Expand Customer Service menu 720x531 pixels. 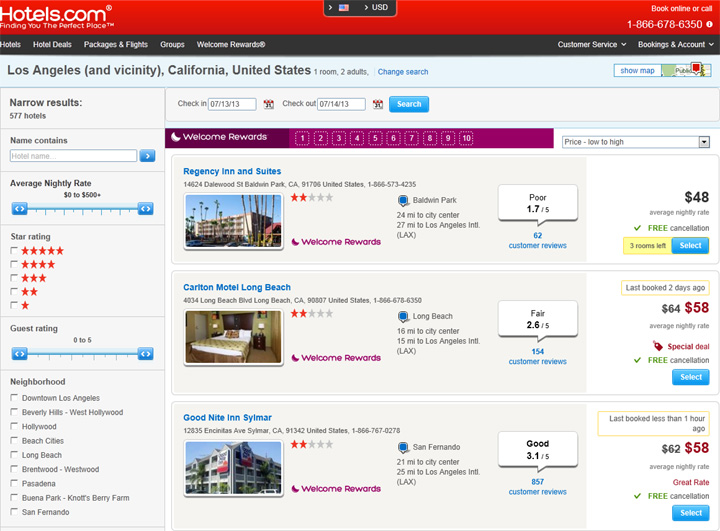pos(592,45)
